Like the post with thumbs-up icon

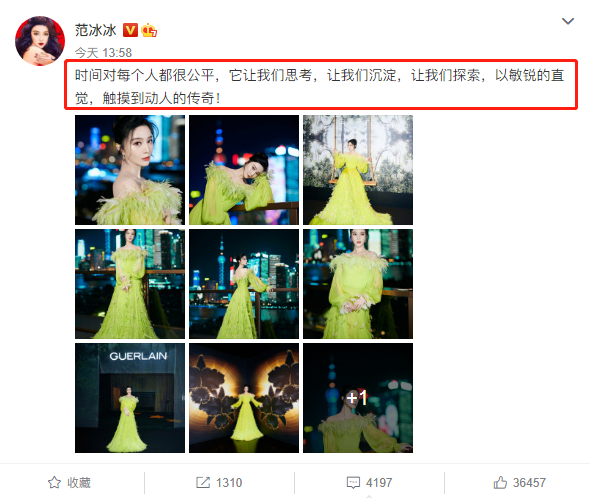pyautogui.click(x=500, y=482)
